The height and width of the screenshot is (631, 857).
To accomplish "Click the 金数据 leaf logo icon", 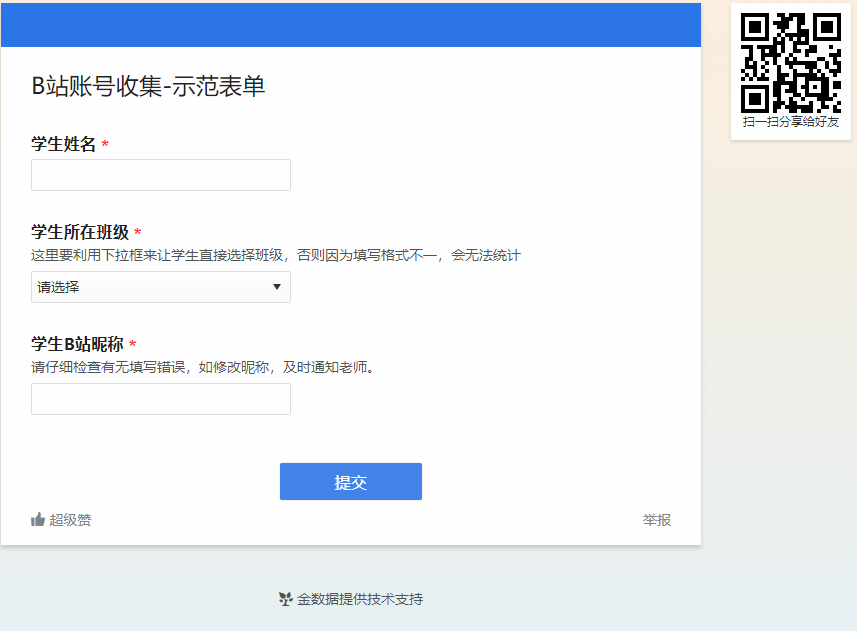I will pos(285,600).
